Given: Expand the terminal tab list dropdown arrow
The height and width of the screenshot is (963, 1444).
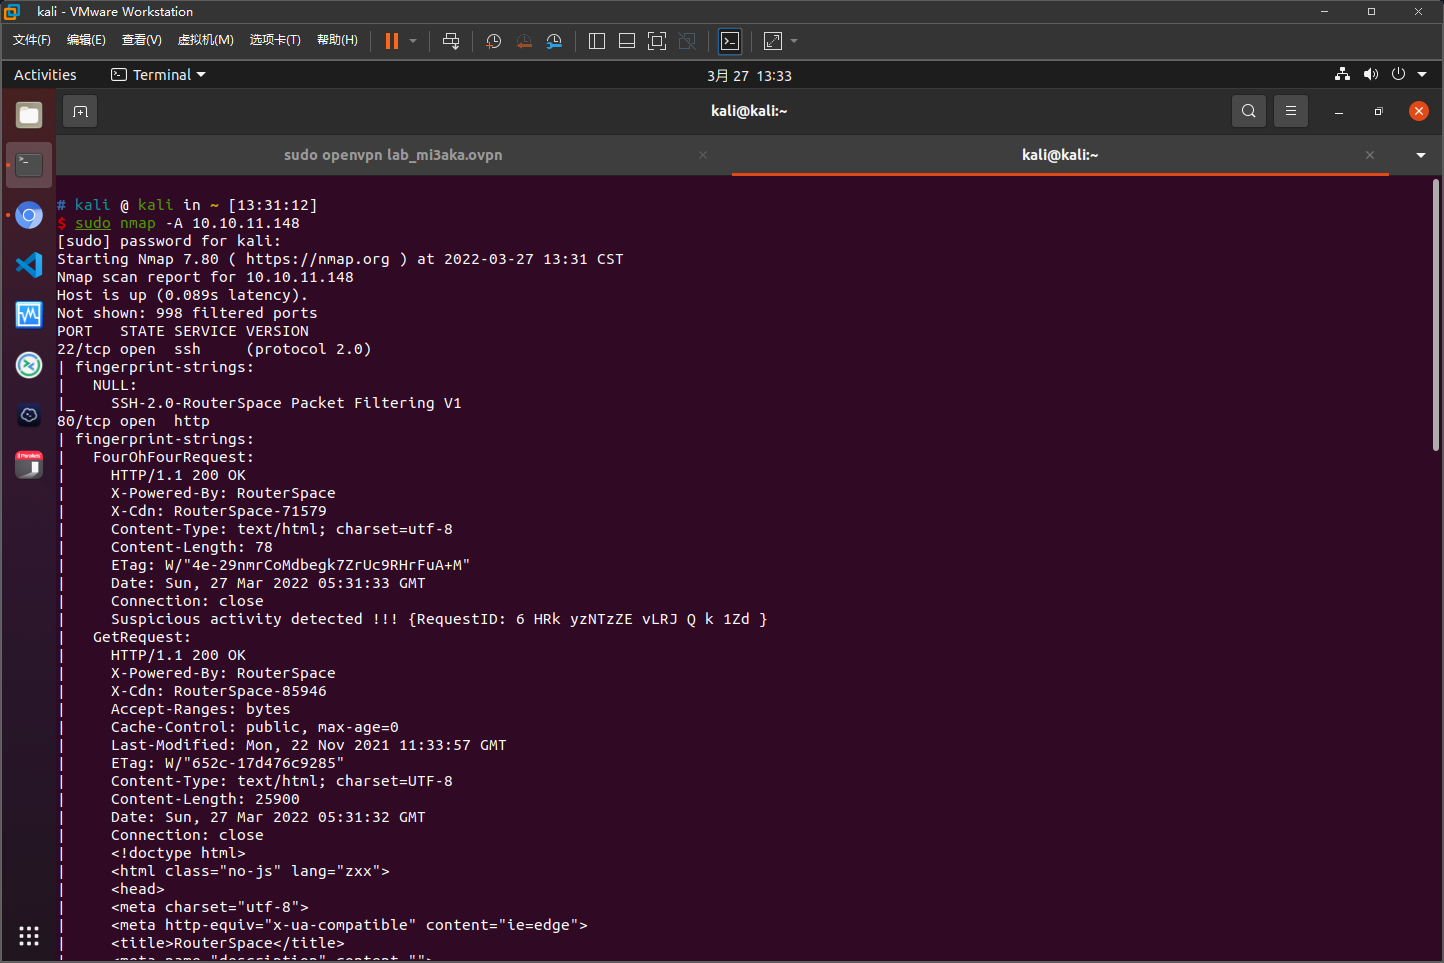Looking at the screenshot, I should [x=1421, y=155].
